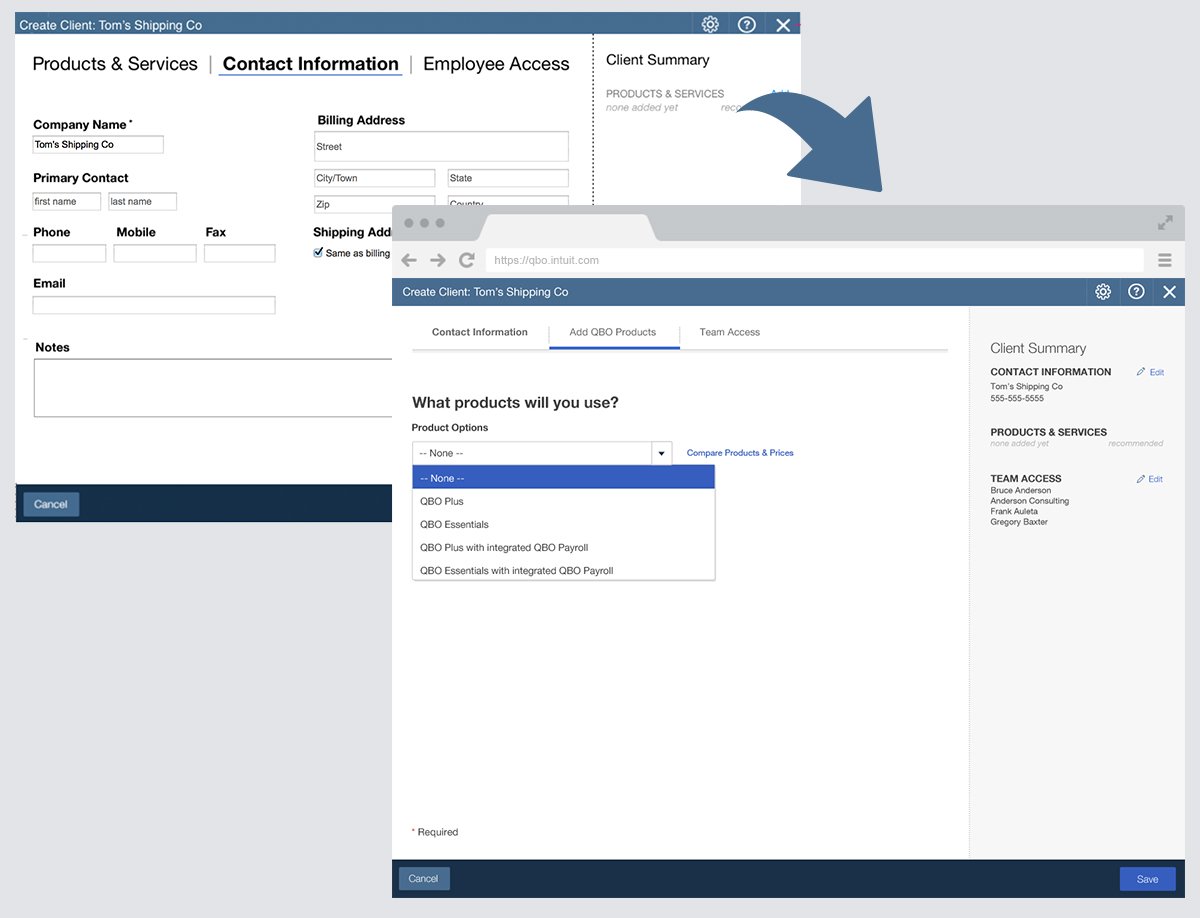Reload the page with refresh icon
The width and height of the screenshot is (1200, 918).
coord(467,260)
